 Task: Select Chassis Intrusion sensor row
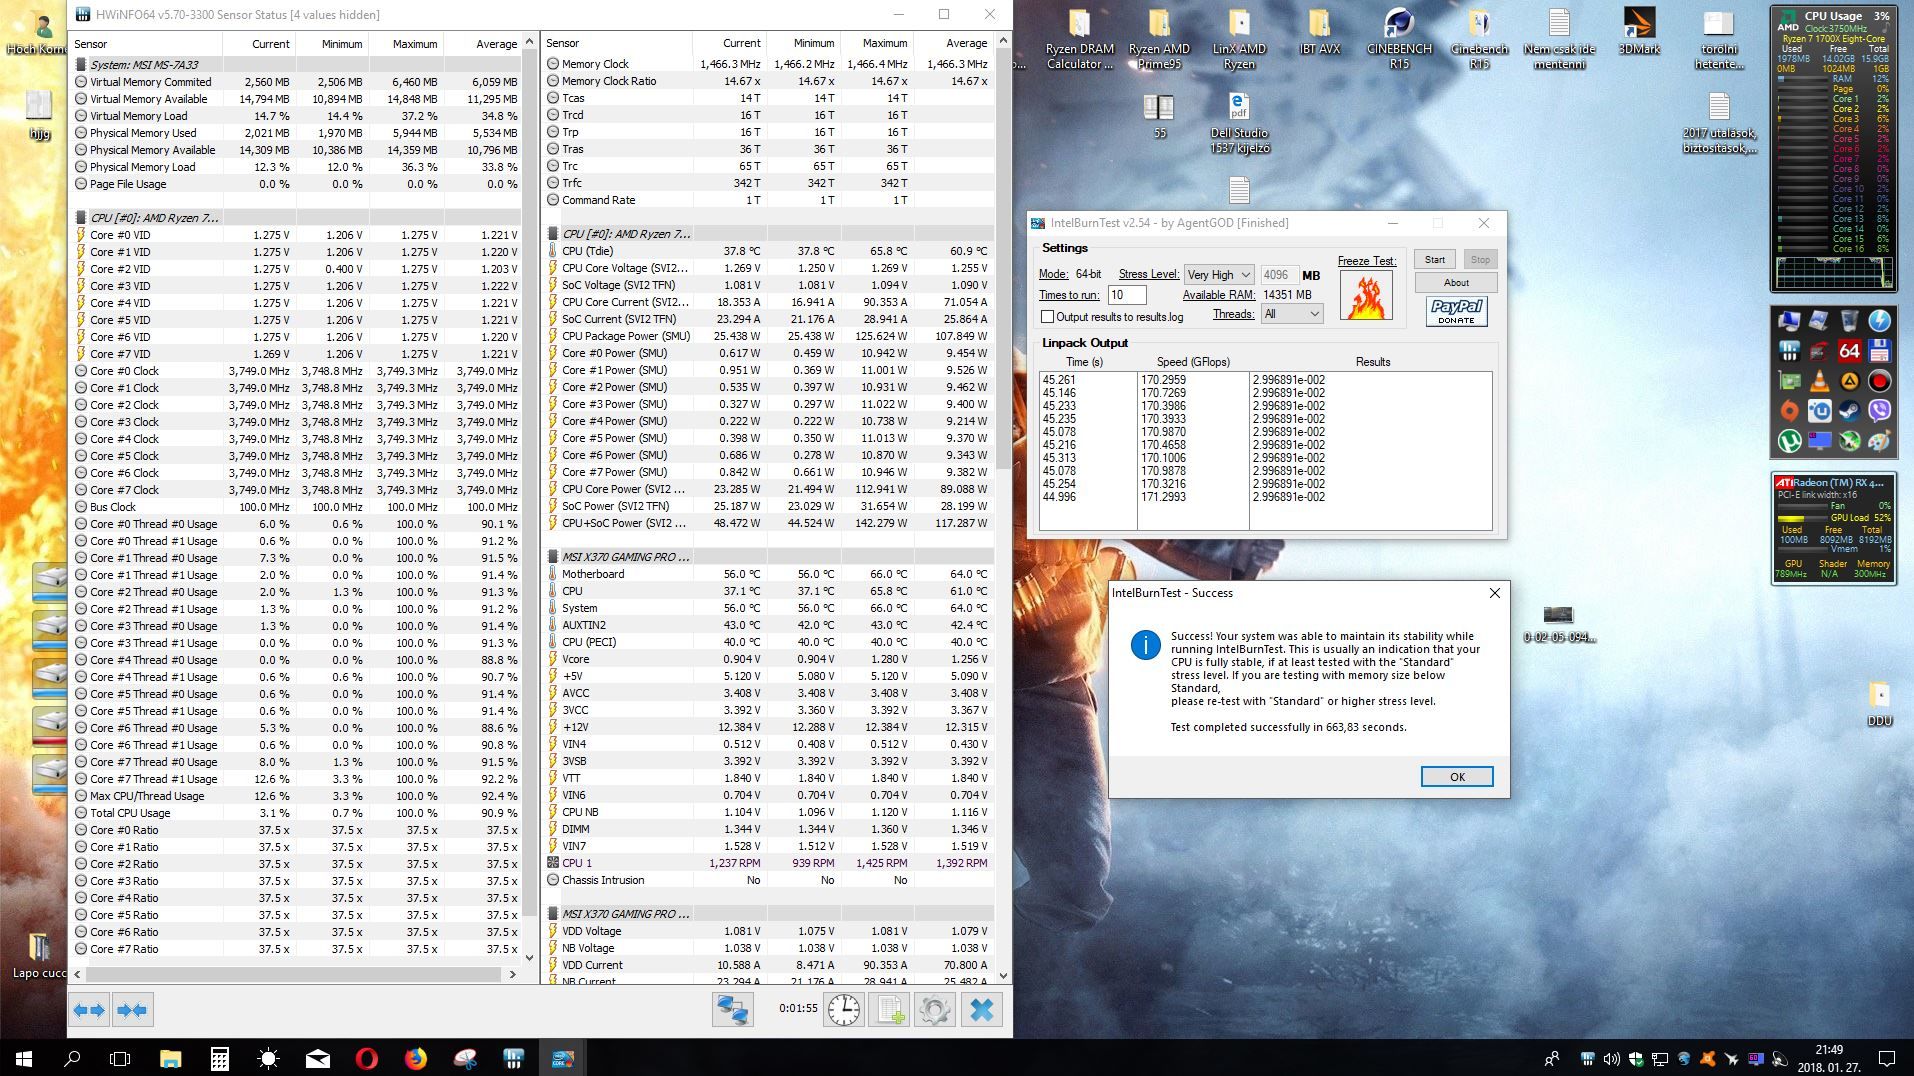768,880
